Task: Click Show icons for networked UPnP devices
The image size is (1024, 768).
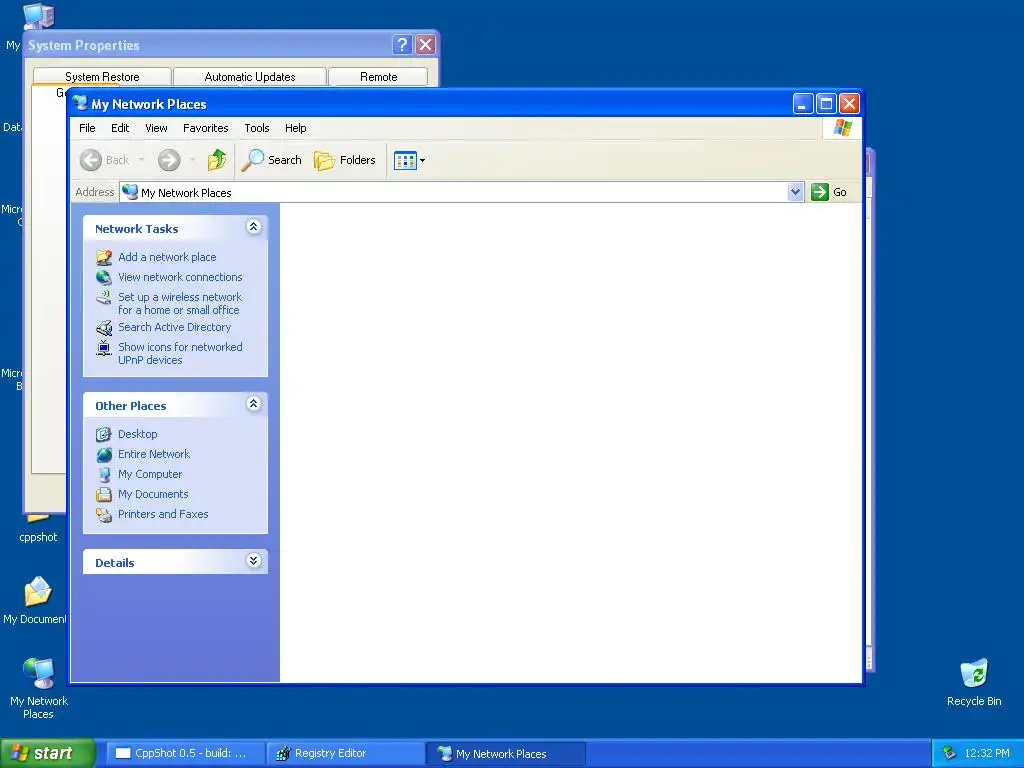Action: 180,353
